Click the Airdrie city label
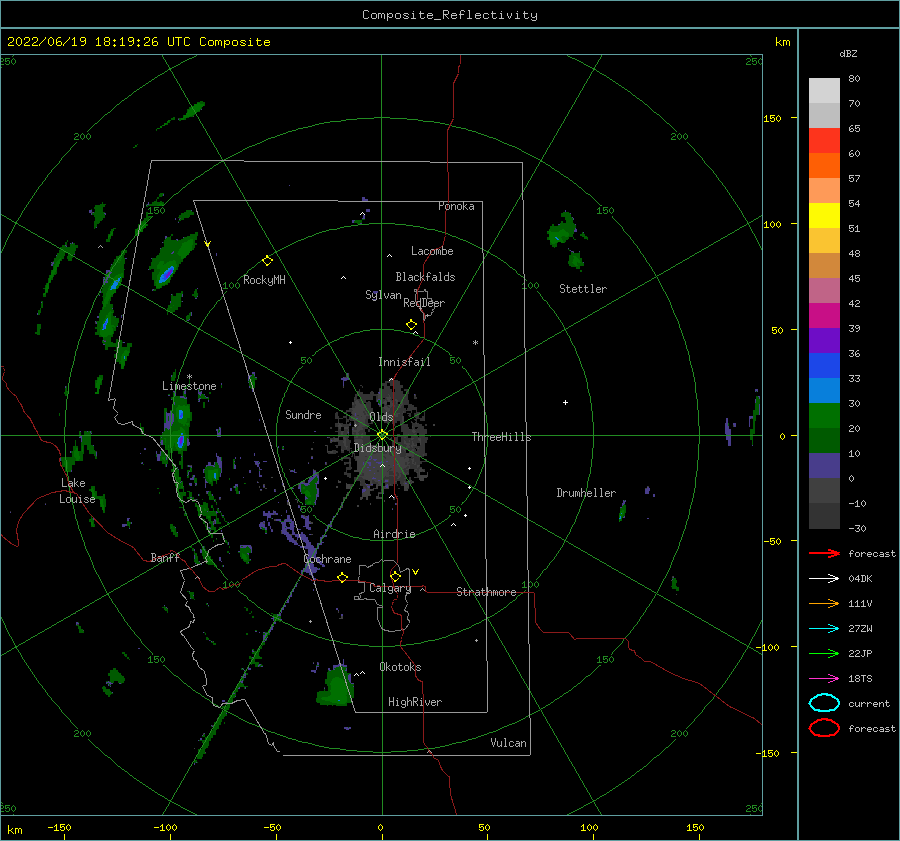Screen dimensions: 900x841 point(394,534)
